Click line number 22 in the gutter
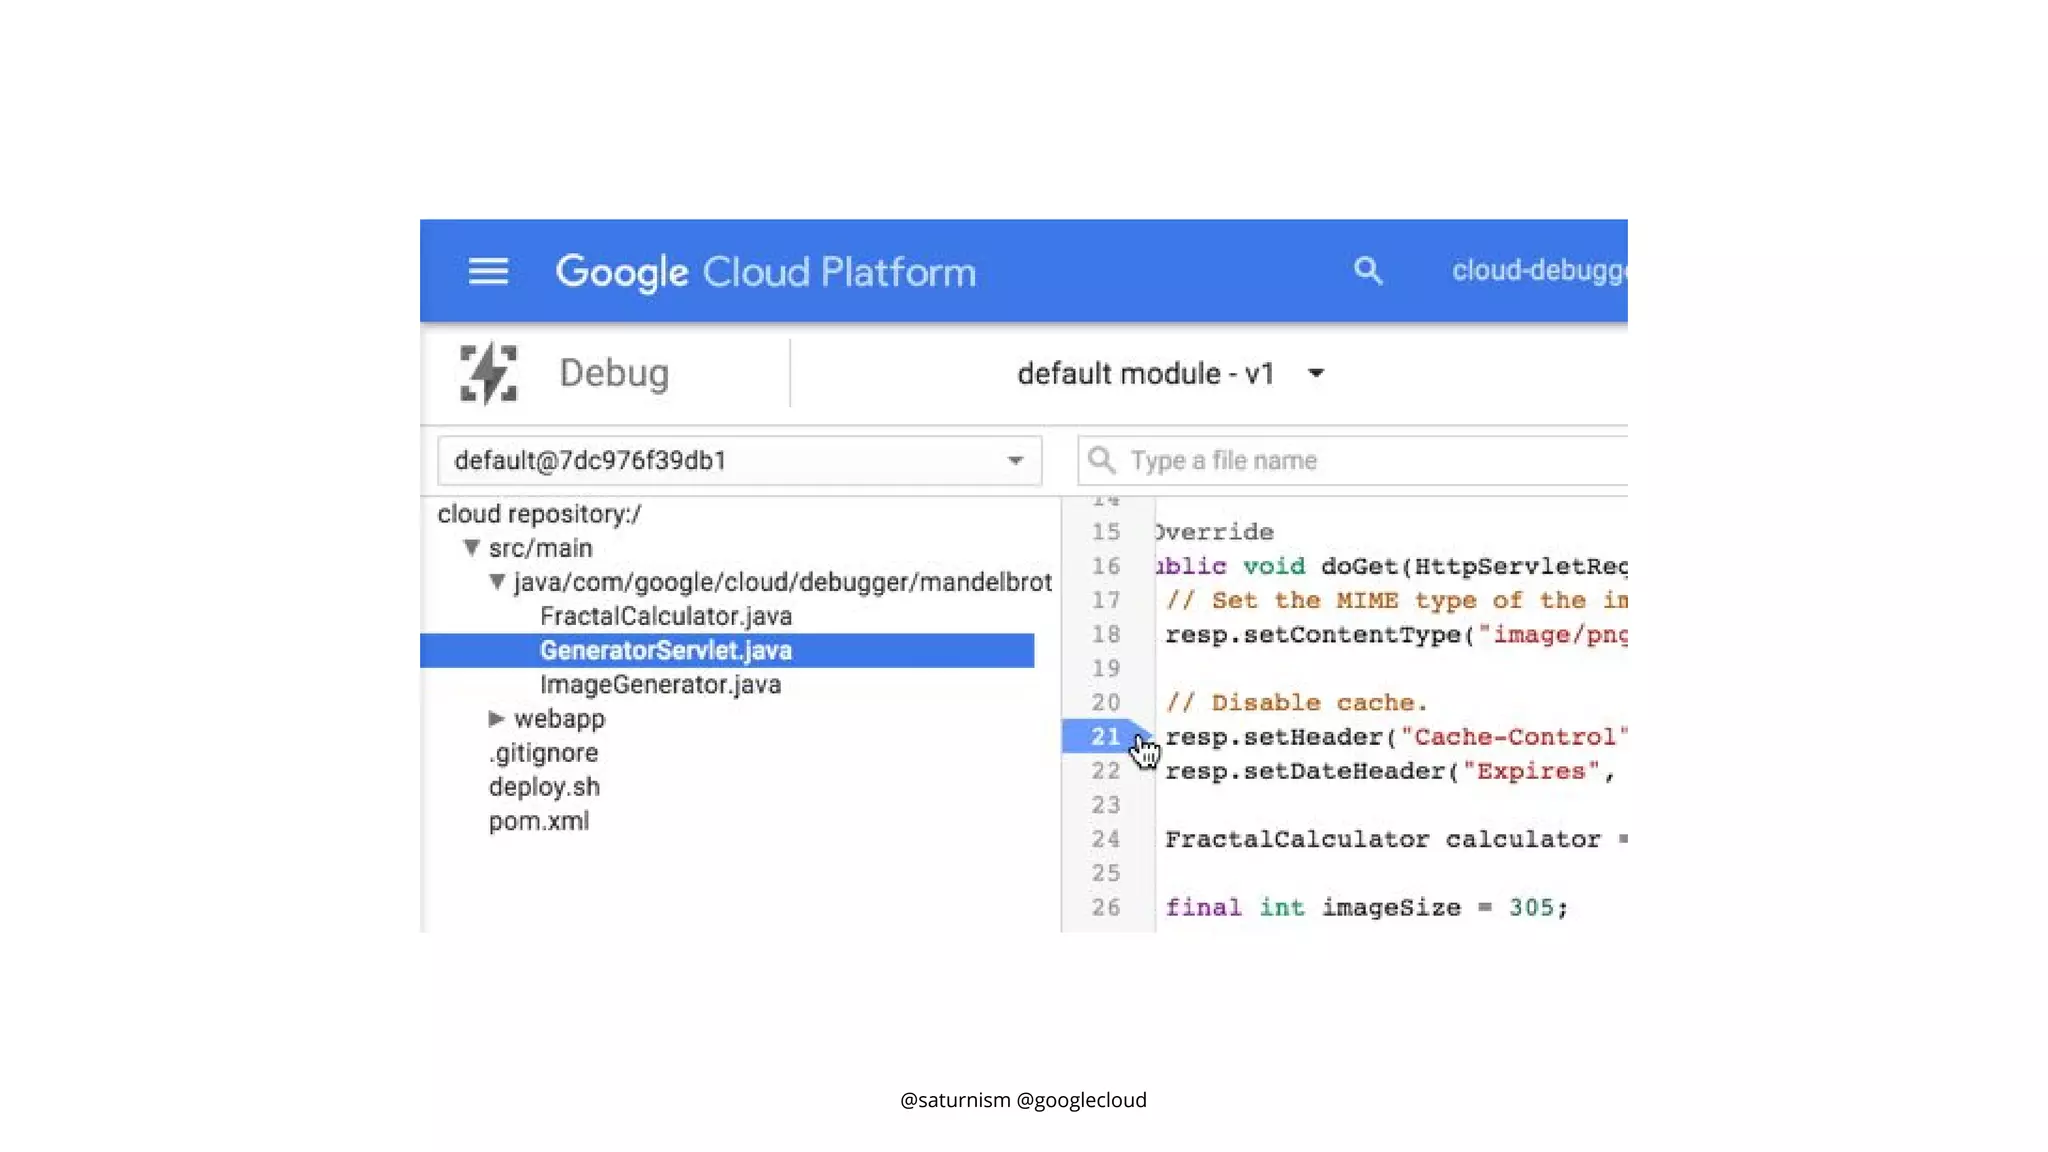2048x1152 pixels. (x=1105, y=771)
